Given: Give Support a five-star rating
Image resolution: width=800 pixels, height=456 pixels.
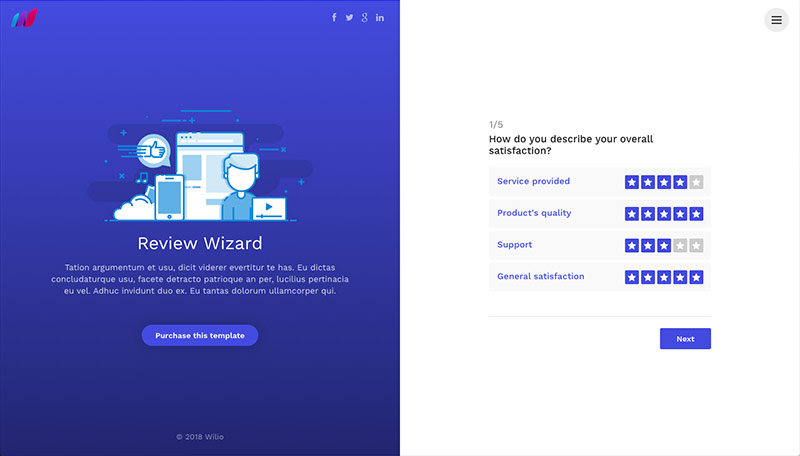Looking at the screenshot, I should (x=696, y=245).
